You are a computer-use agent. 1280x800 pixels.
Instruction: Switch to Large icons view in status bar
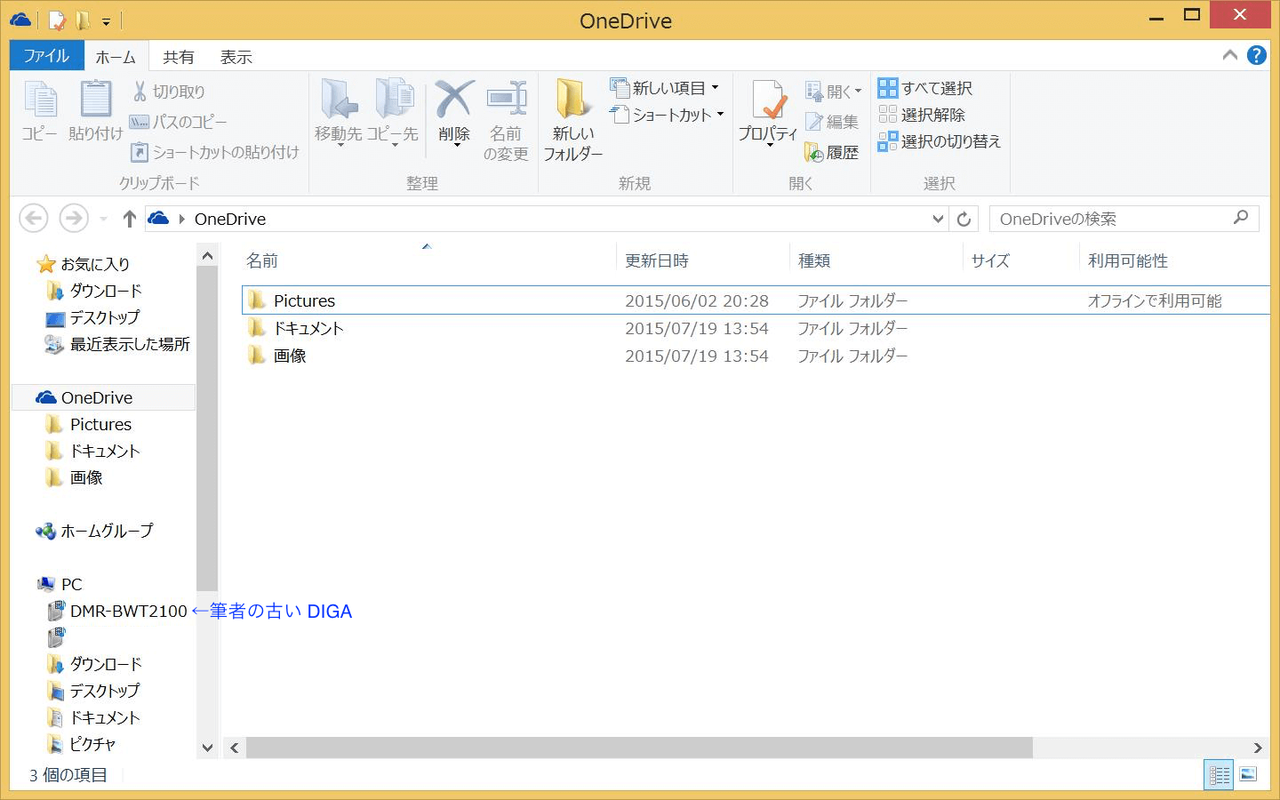1247,774
